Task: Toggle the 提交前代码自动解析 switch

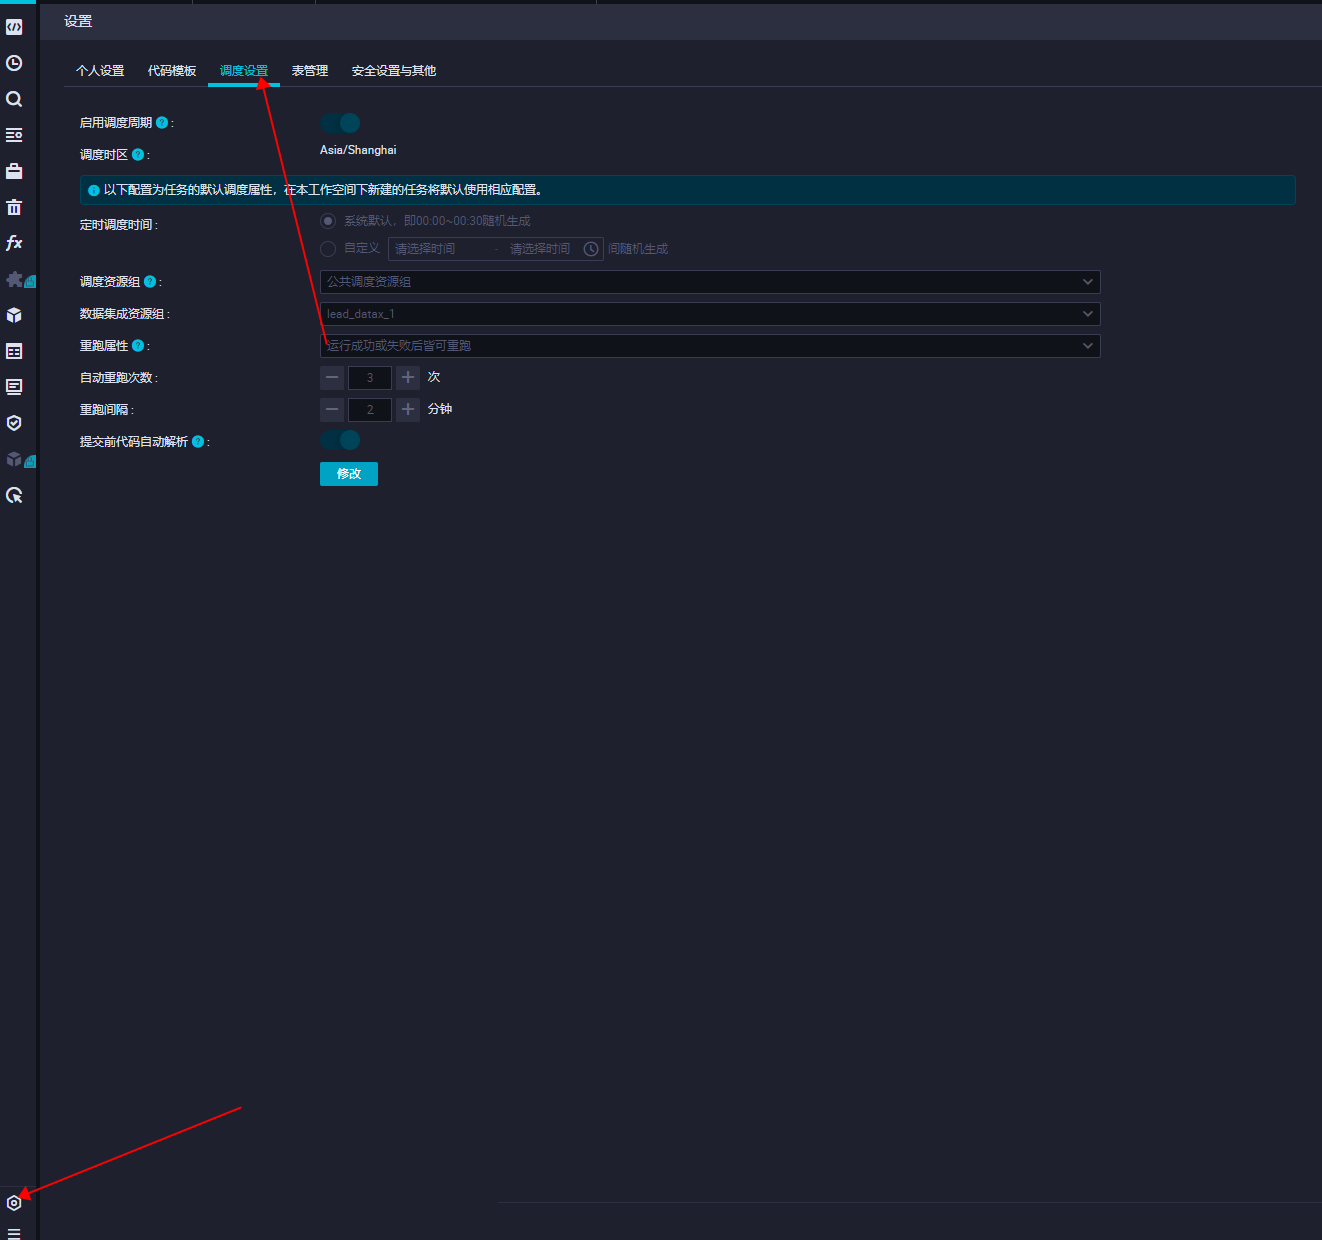Action: [340, 440]
